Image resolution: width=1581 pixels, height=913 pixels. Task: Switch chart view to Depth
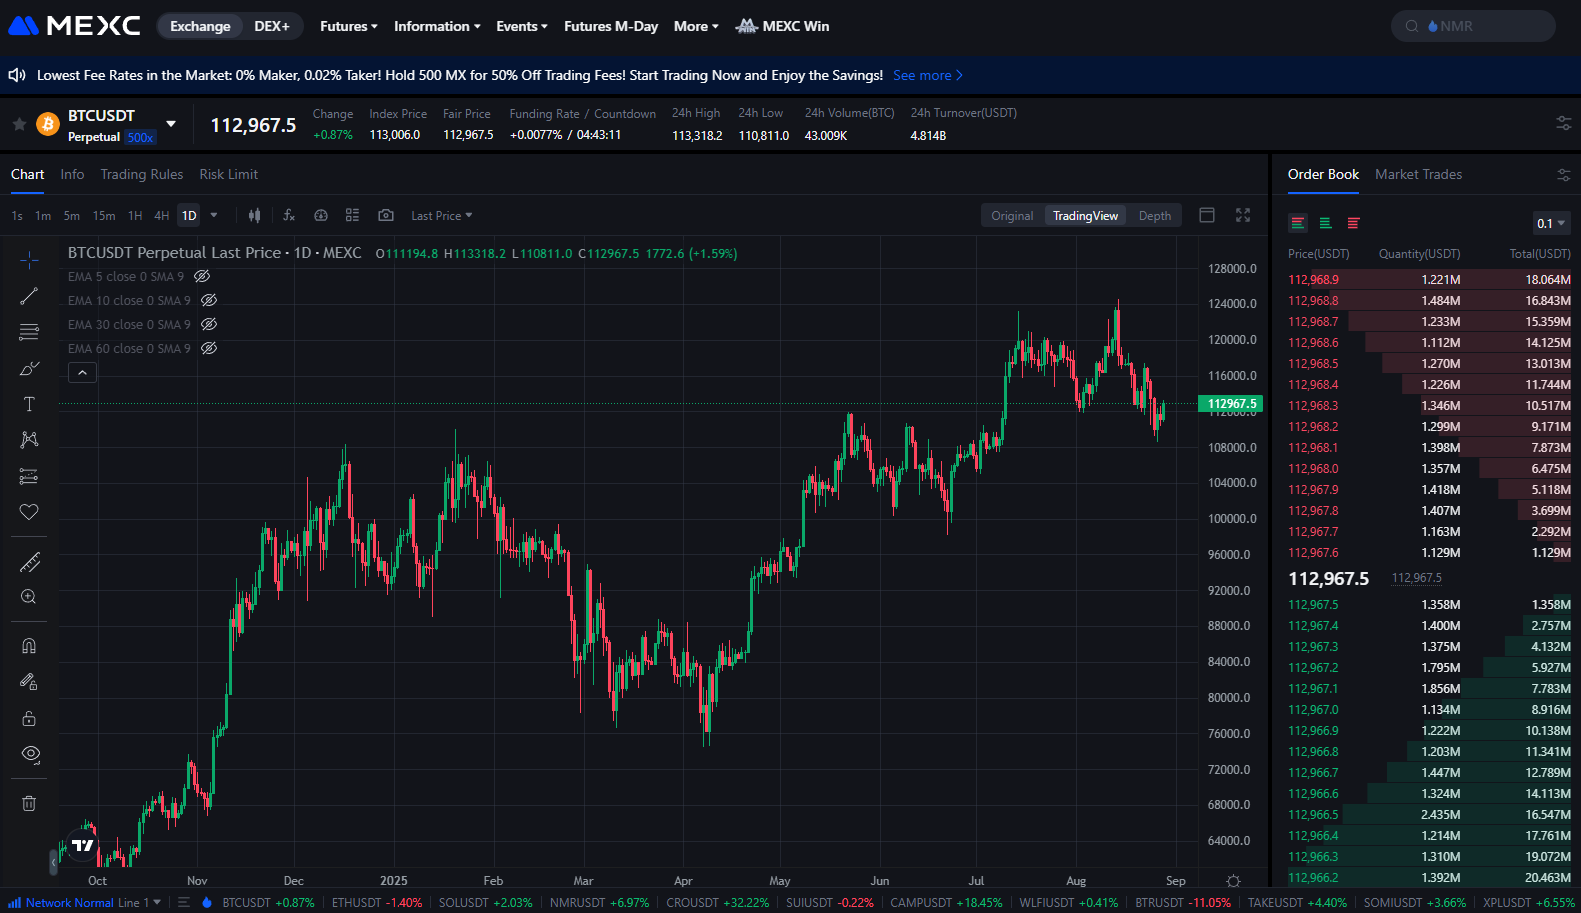point(1154,215)
